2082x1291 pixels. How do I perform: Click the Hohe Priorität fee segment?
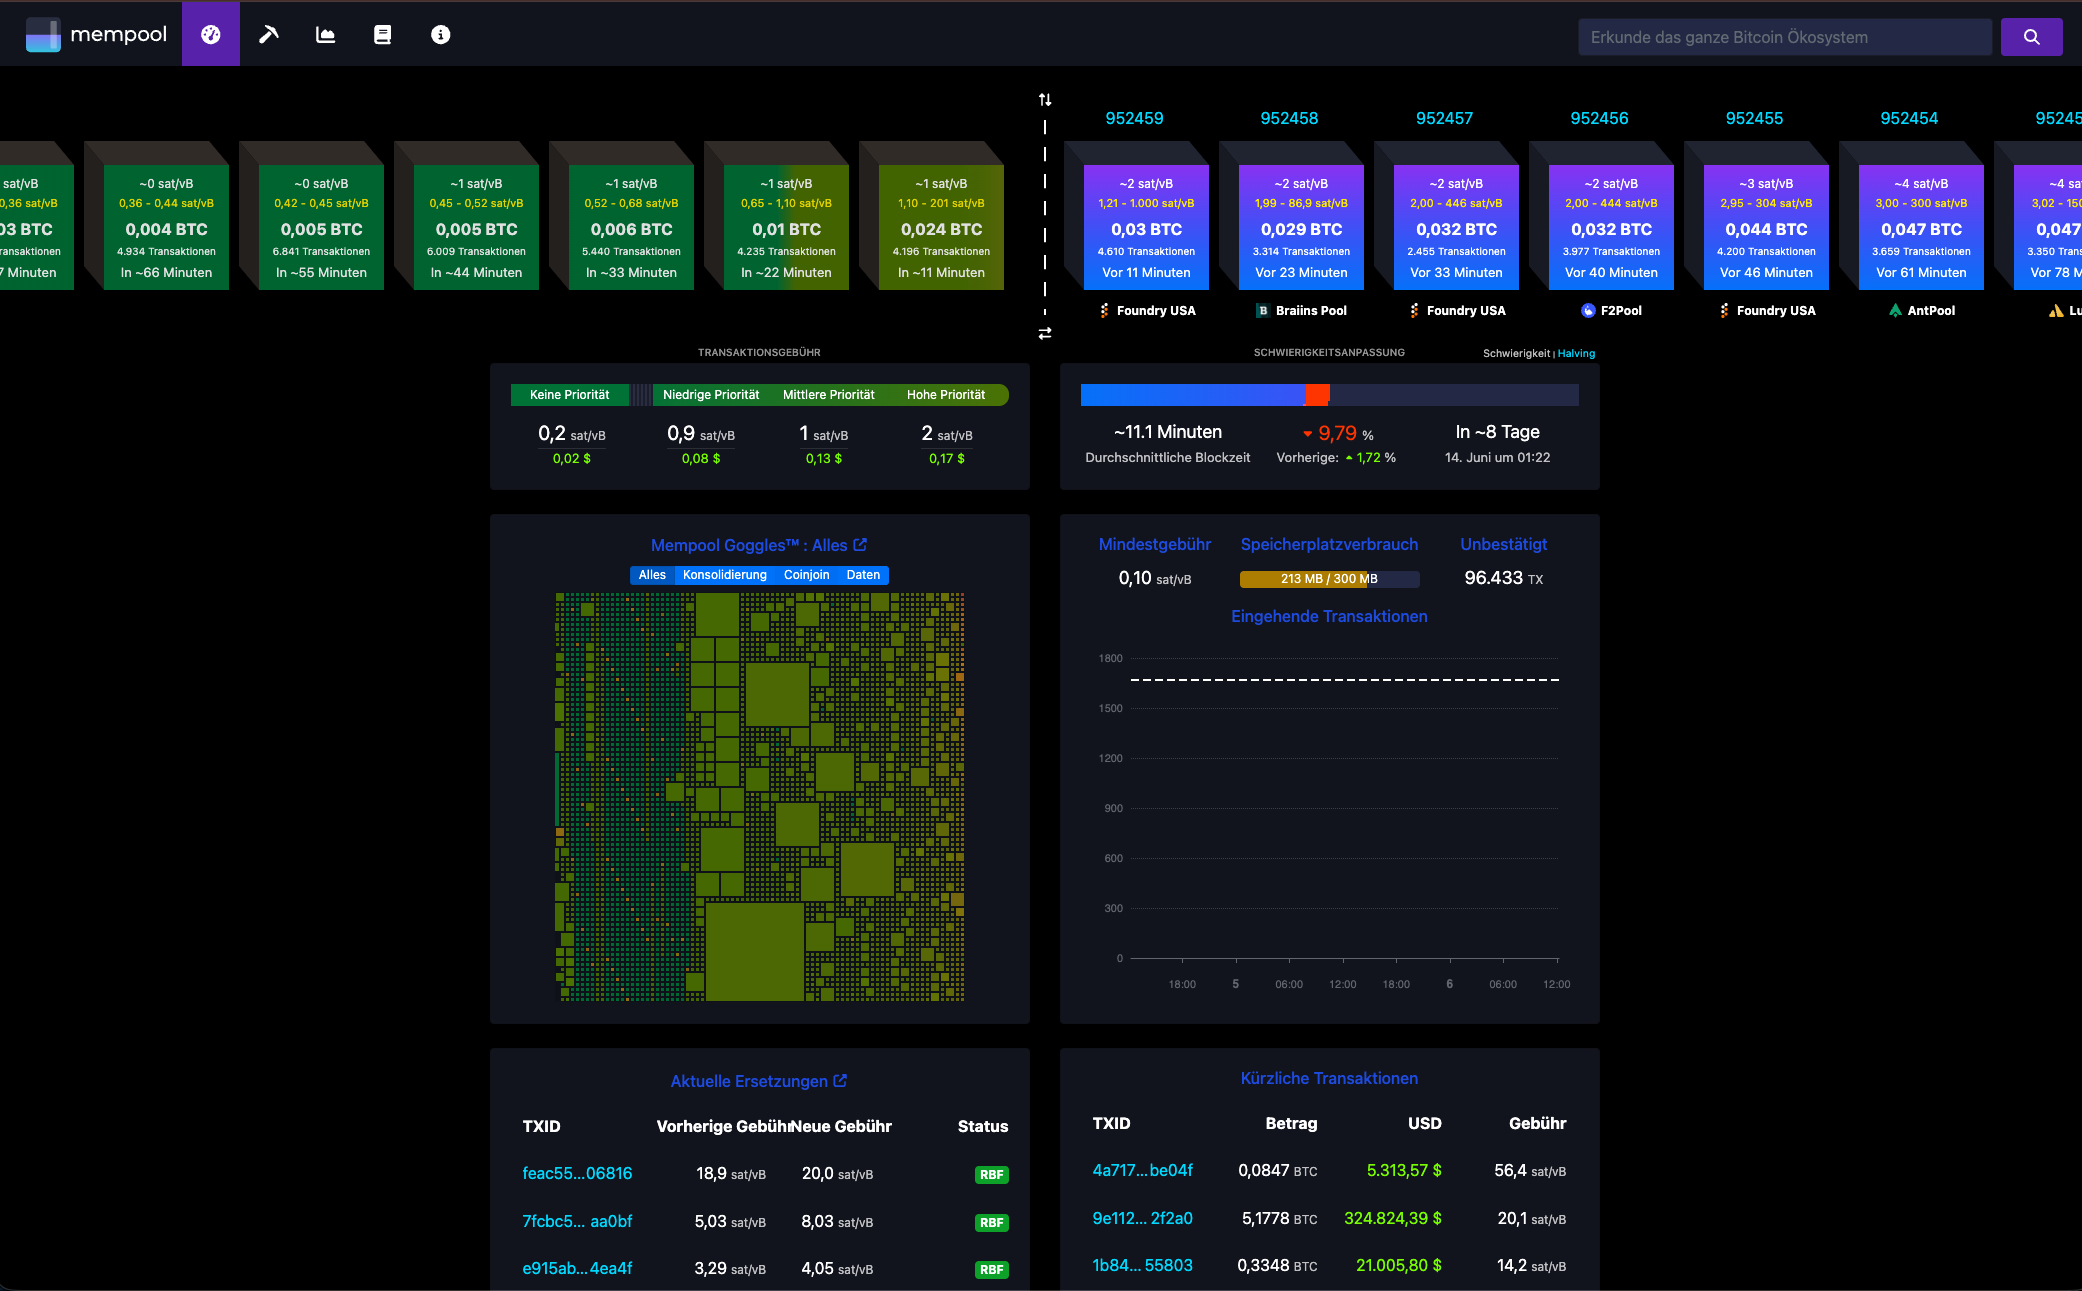(x=946, y=395)
